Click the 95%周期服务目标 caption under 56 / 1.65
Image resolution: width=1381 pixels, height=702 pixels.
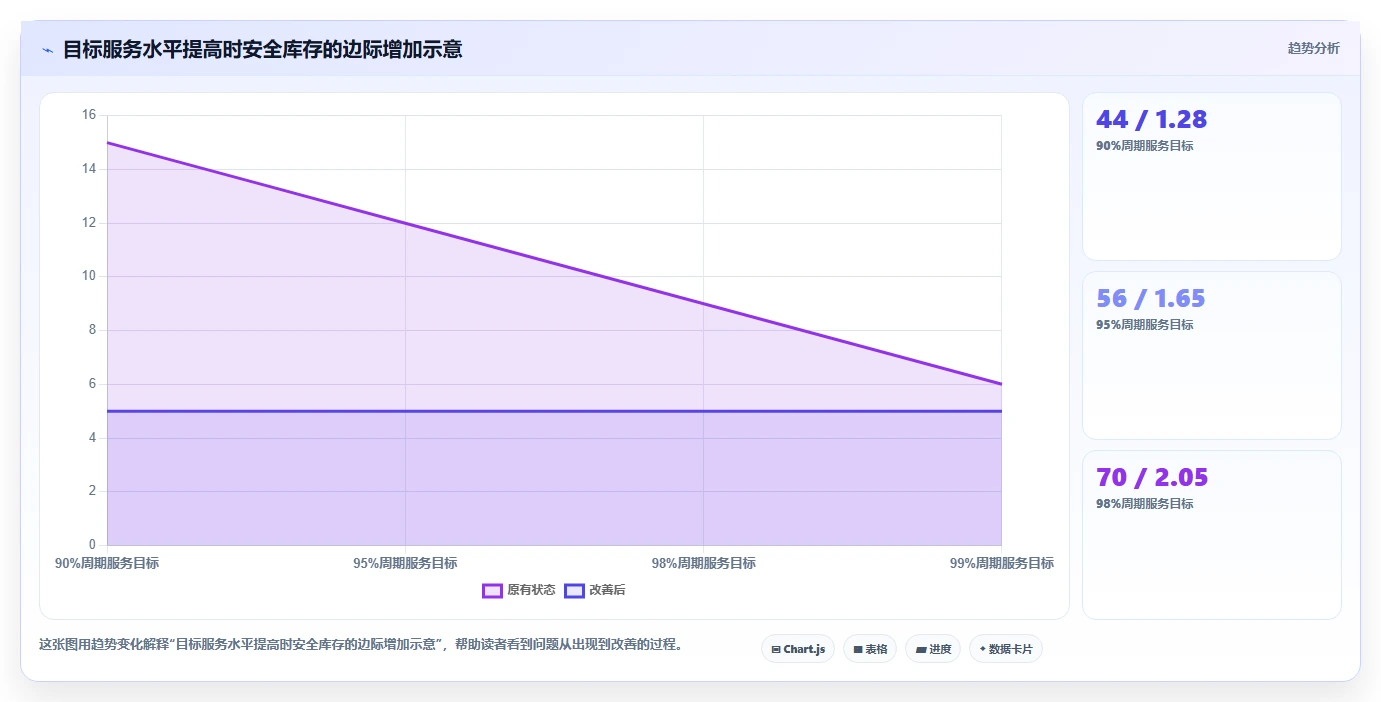pyautogui.click(x=1144, y=325)
